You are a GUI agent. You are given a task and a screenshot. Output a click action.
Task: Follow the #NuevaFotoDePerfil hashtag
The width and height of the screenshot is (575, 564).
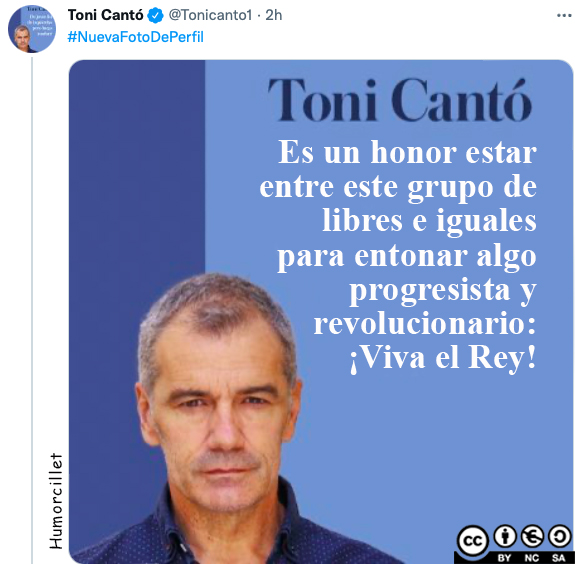(x=136, y=37)
